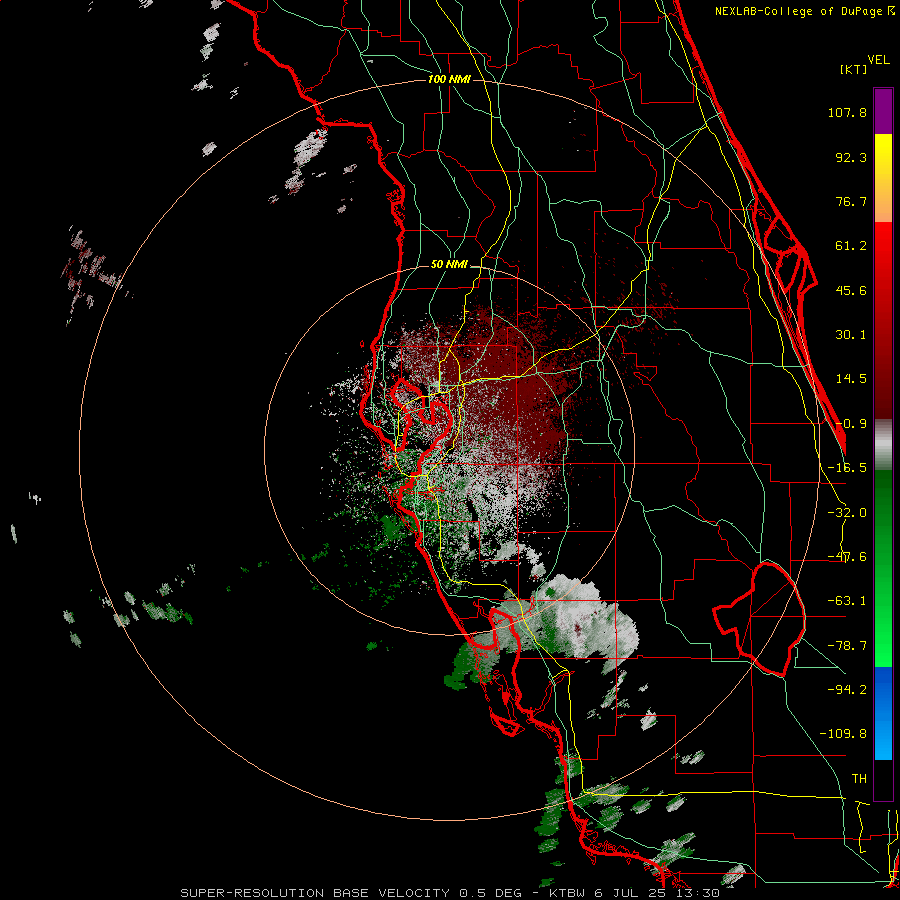Click the black TH segment of the color bar
The height and width of the screenshot is (900, 900).
coord(883,779)
